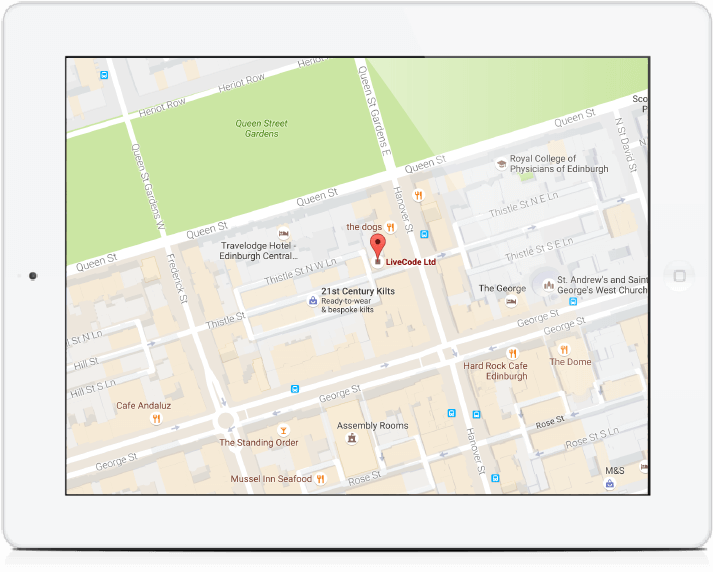Select The George hotel icon
The height and width of the screenshot is (572, 713).
513,301
